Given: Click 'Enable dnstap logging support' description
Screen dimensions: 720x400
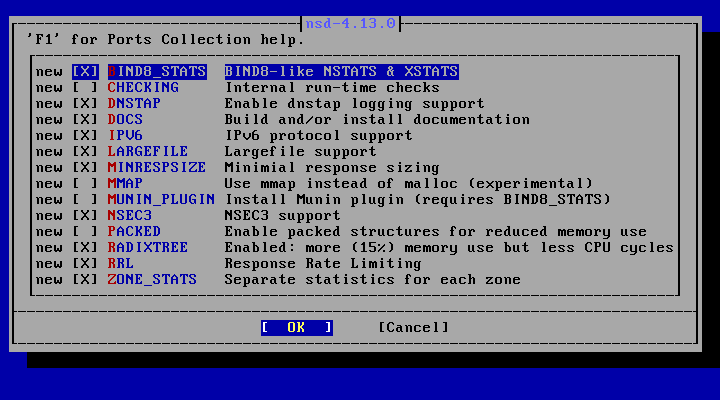Looking at the screenshot, I should 355,104.
